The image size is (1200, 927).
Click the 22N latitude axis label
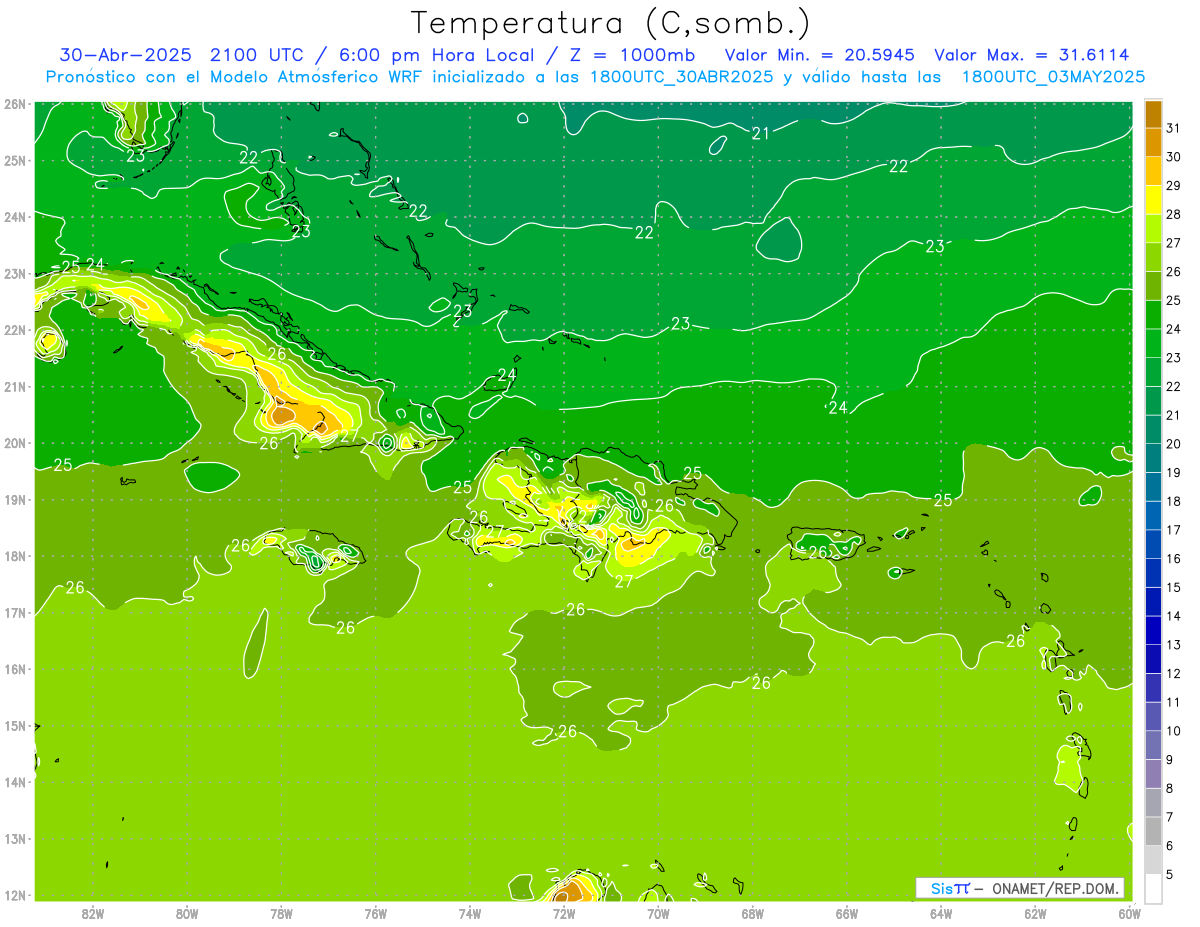(x=14, y=330)
